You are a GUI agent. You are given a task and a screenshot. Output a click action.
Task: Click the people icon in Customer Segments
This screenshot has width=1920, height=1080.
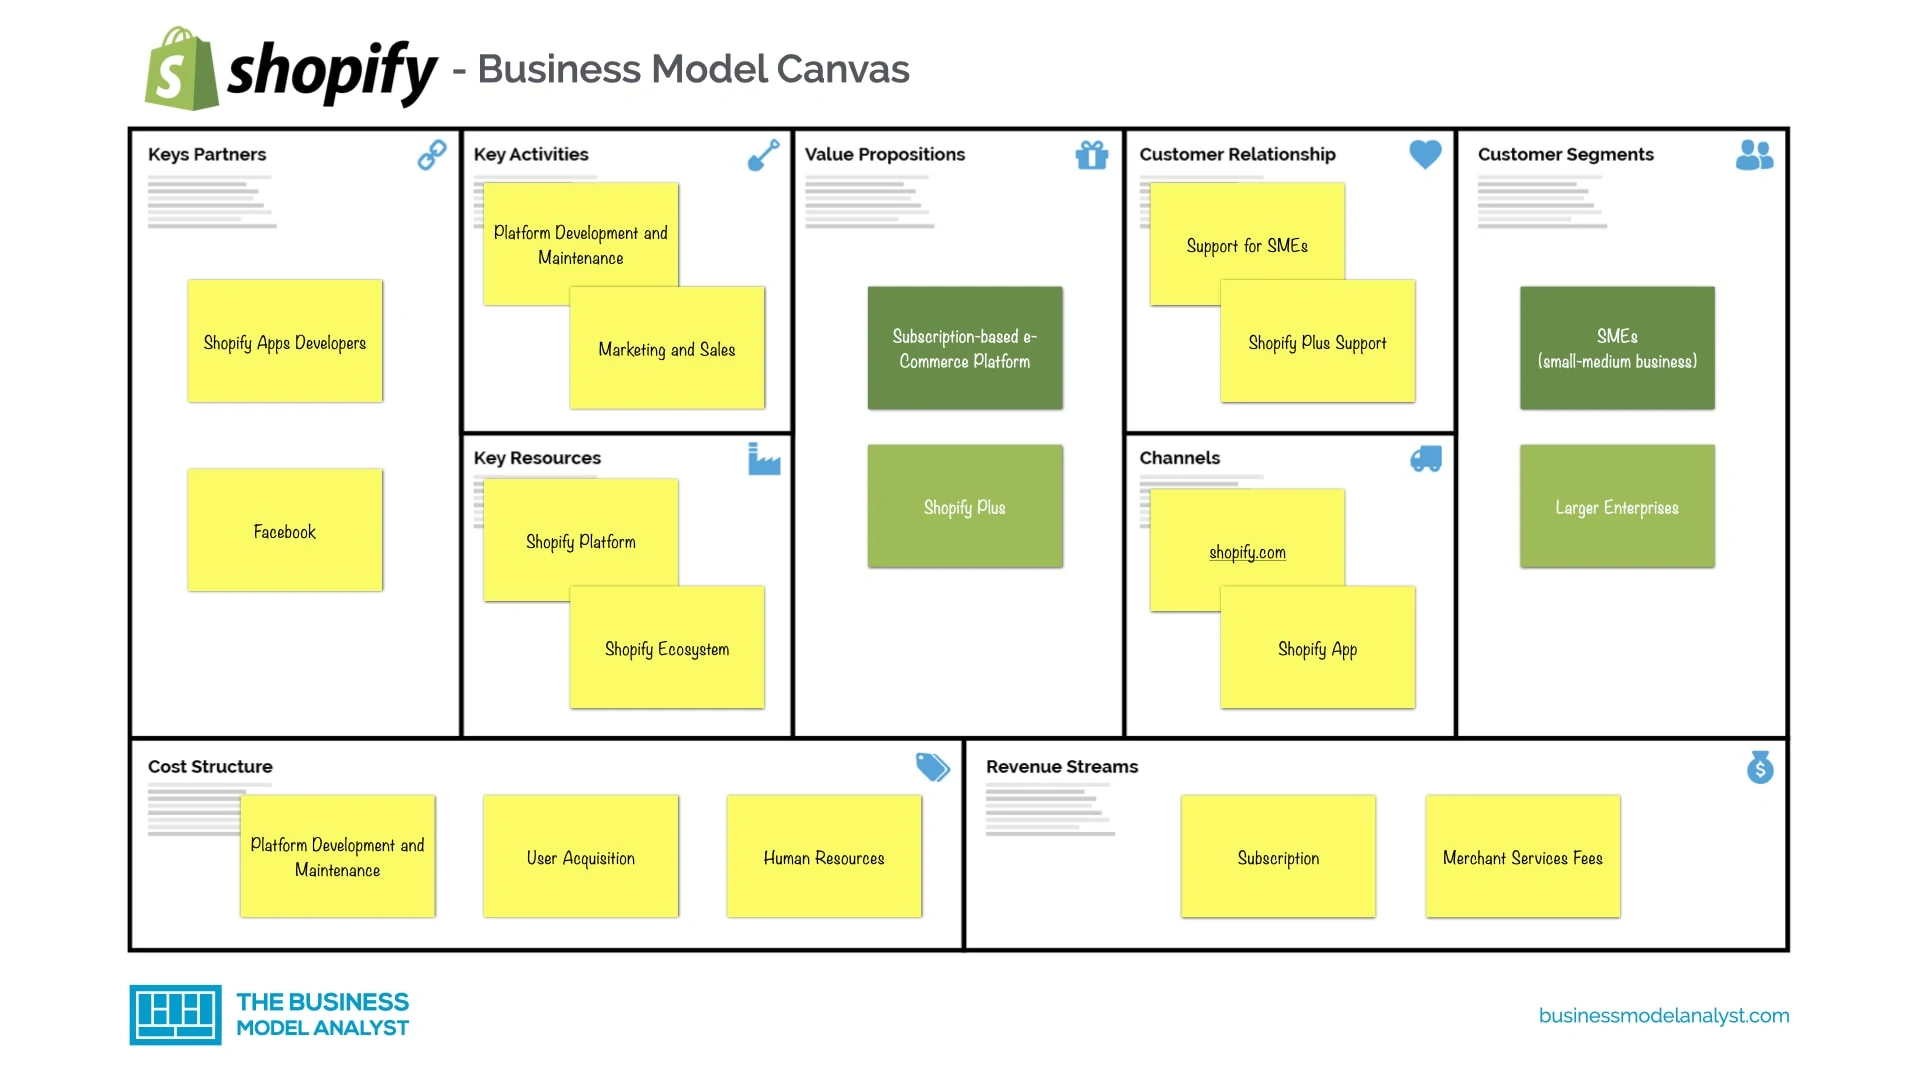point(1755,156)
